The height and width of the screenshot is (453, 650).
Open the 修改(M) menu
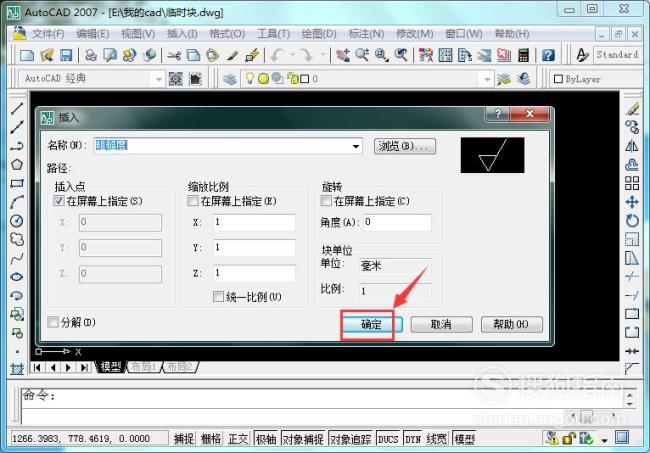coord(415,34)
